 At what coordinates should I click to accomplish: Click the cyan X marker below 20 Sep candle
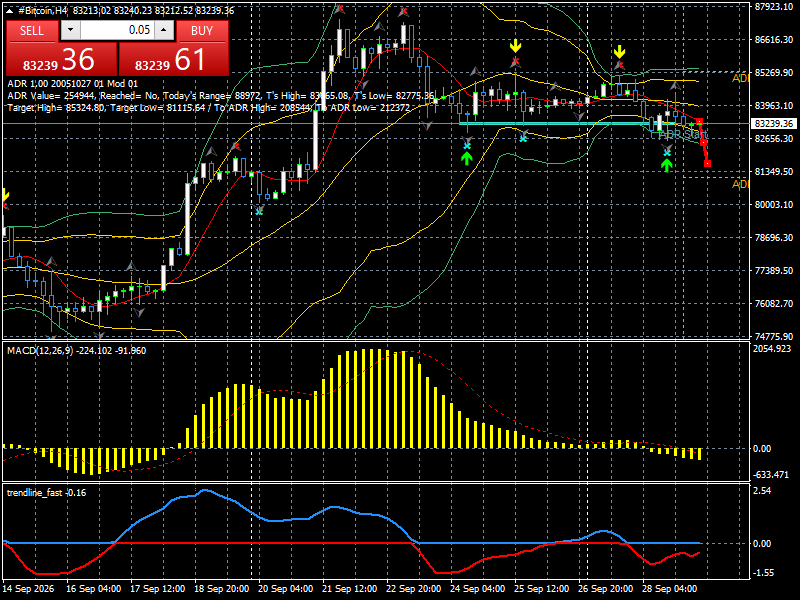tap(259, 211)
